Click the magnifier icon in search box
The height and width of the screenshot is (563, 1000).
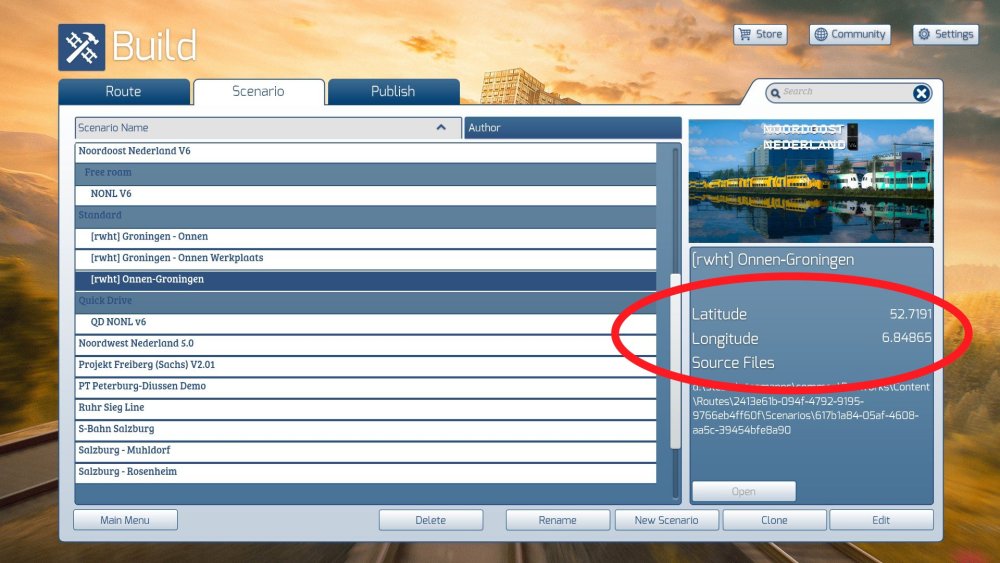(x=774, y=93)
